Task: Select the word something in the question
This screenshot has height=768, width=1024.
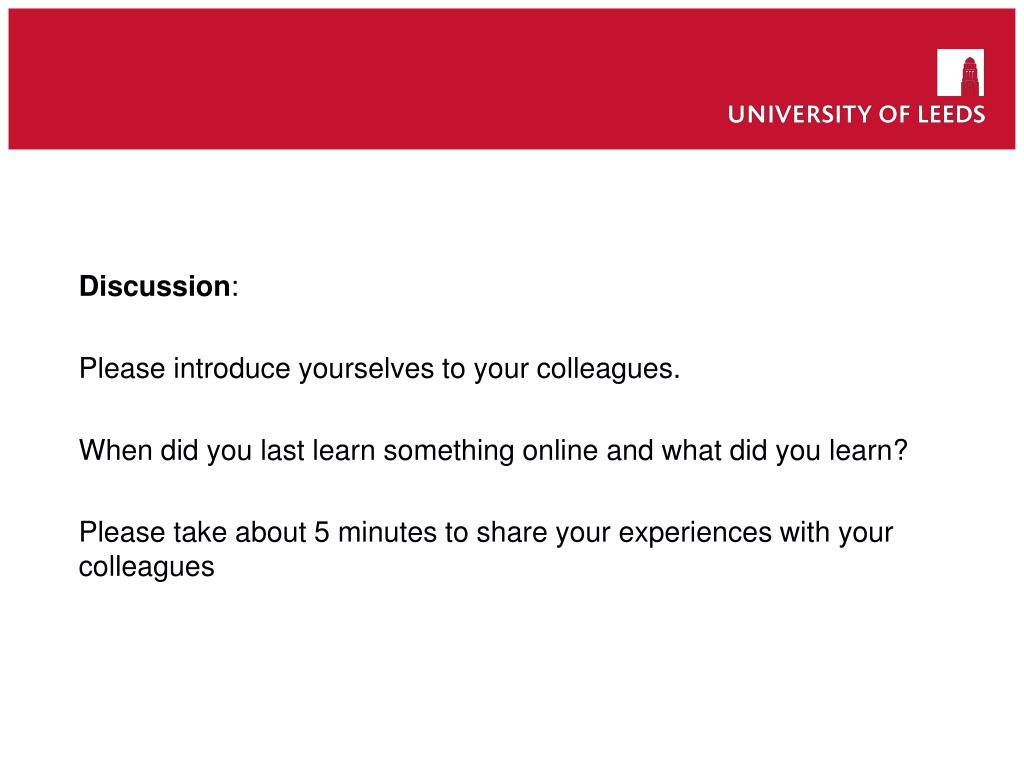Action: coord(449,451)
